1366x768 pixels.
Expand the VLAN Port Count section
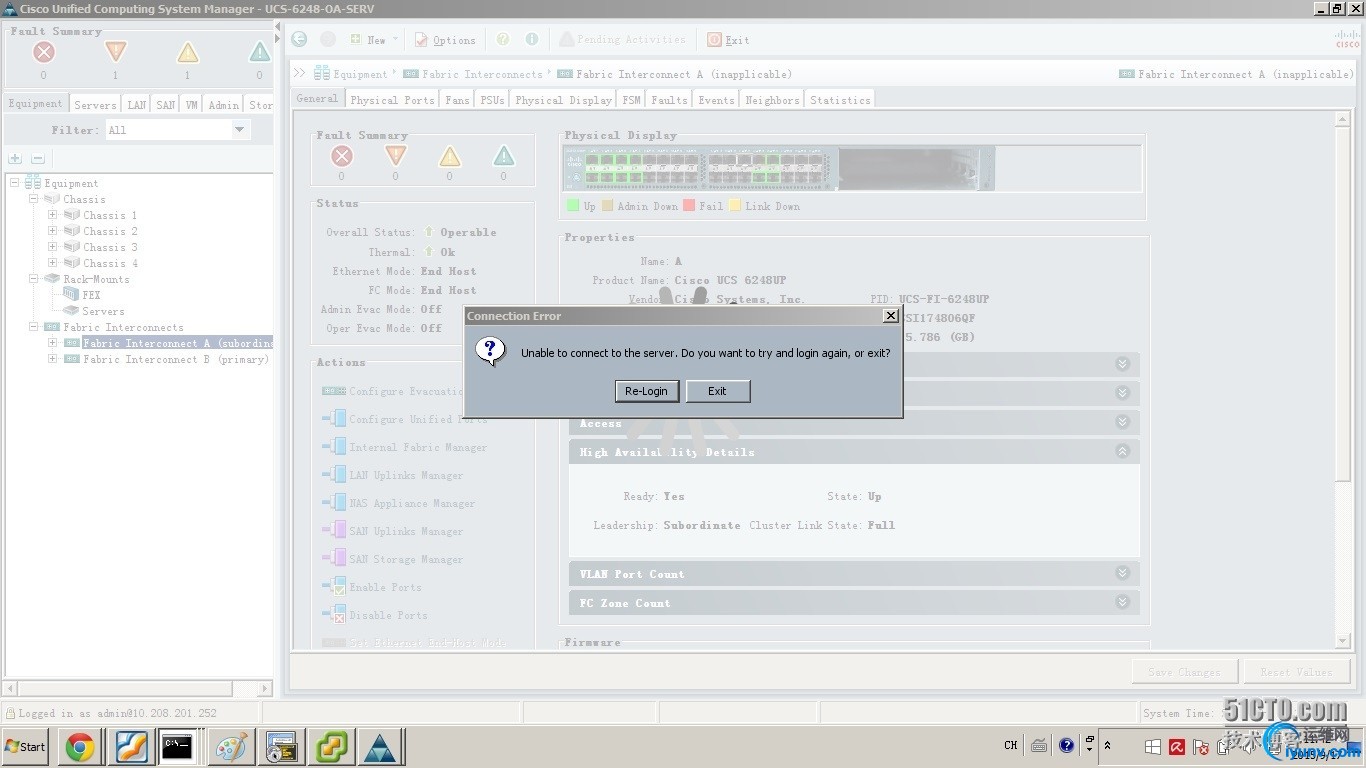click(x=1122, y=573)
